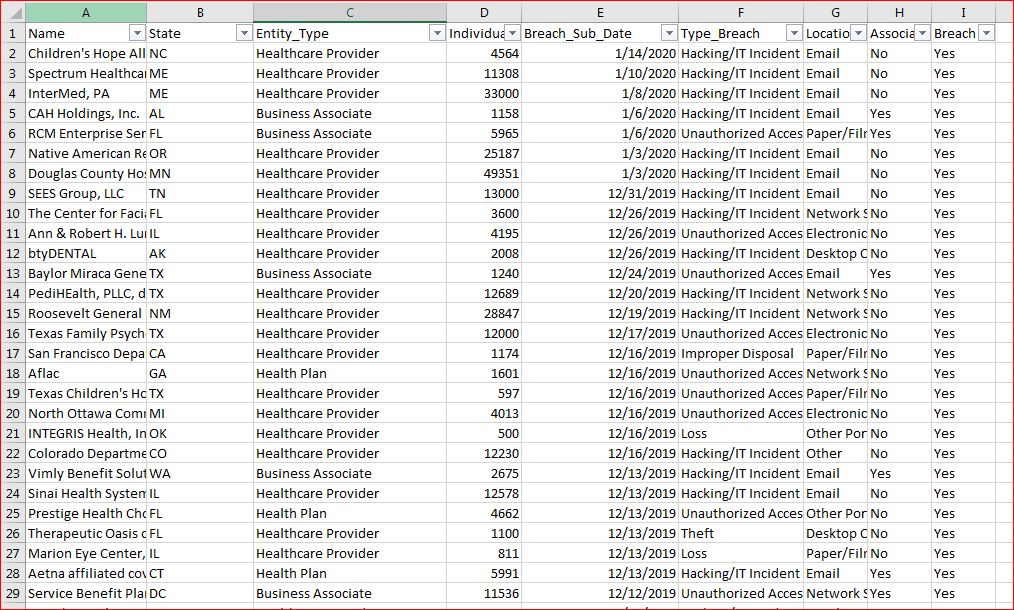Open the Associa column filter dropdown
The height and width of the screenshot is (610, 1014).
coord(922,33)
